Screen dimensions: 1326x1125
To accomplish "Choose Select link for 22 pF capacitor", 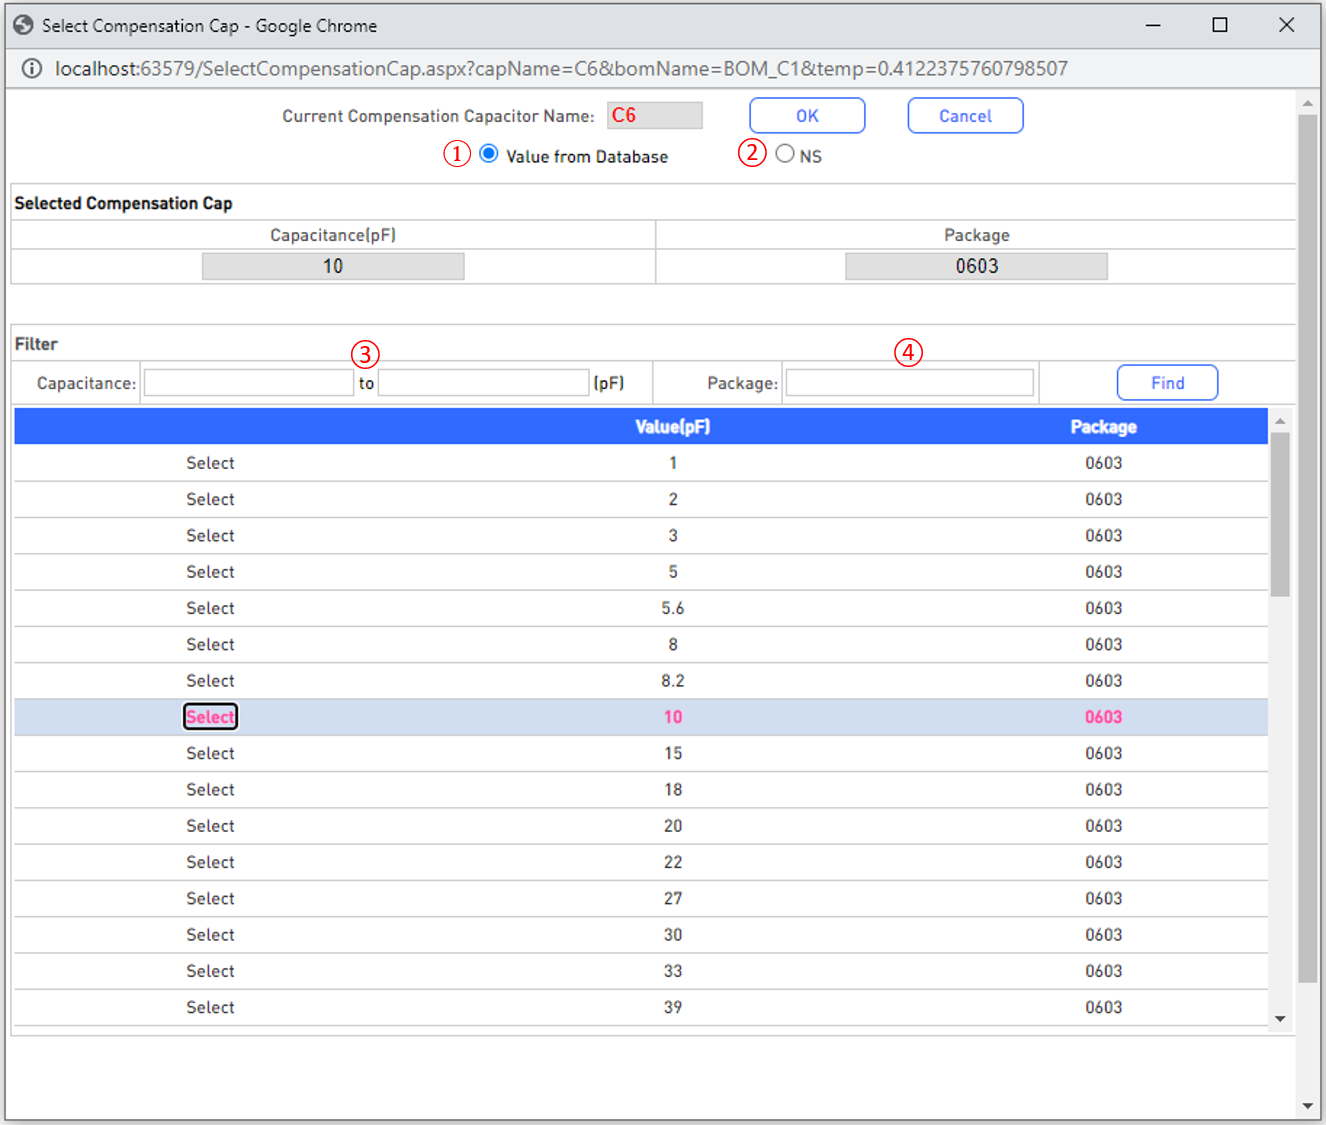I will [x=210, y=862].
